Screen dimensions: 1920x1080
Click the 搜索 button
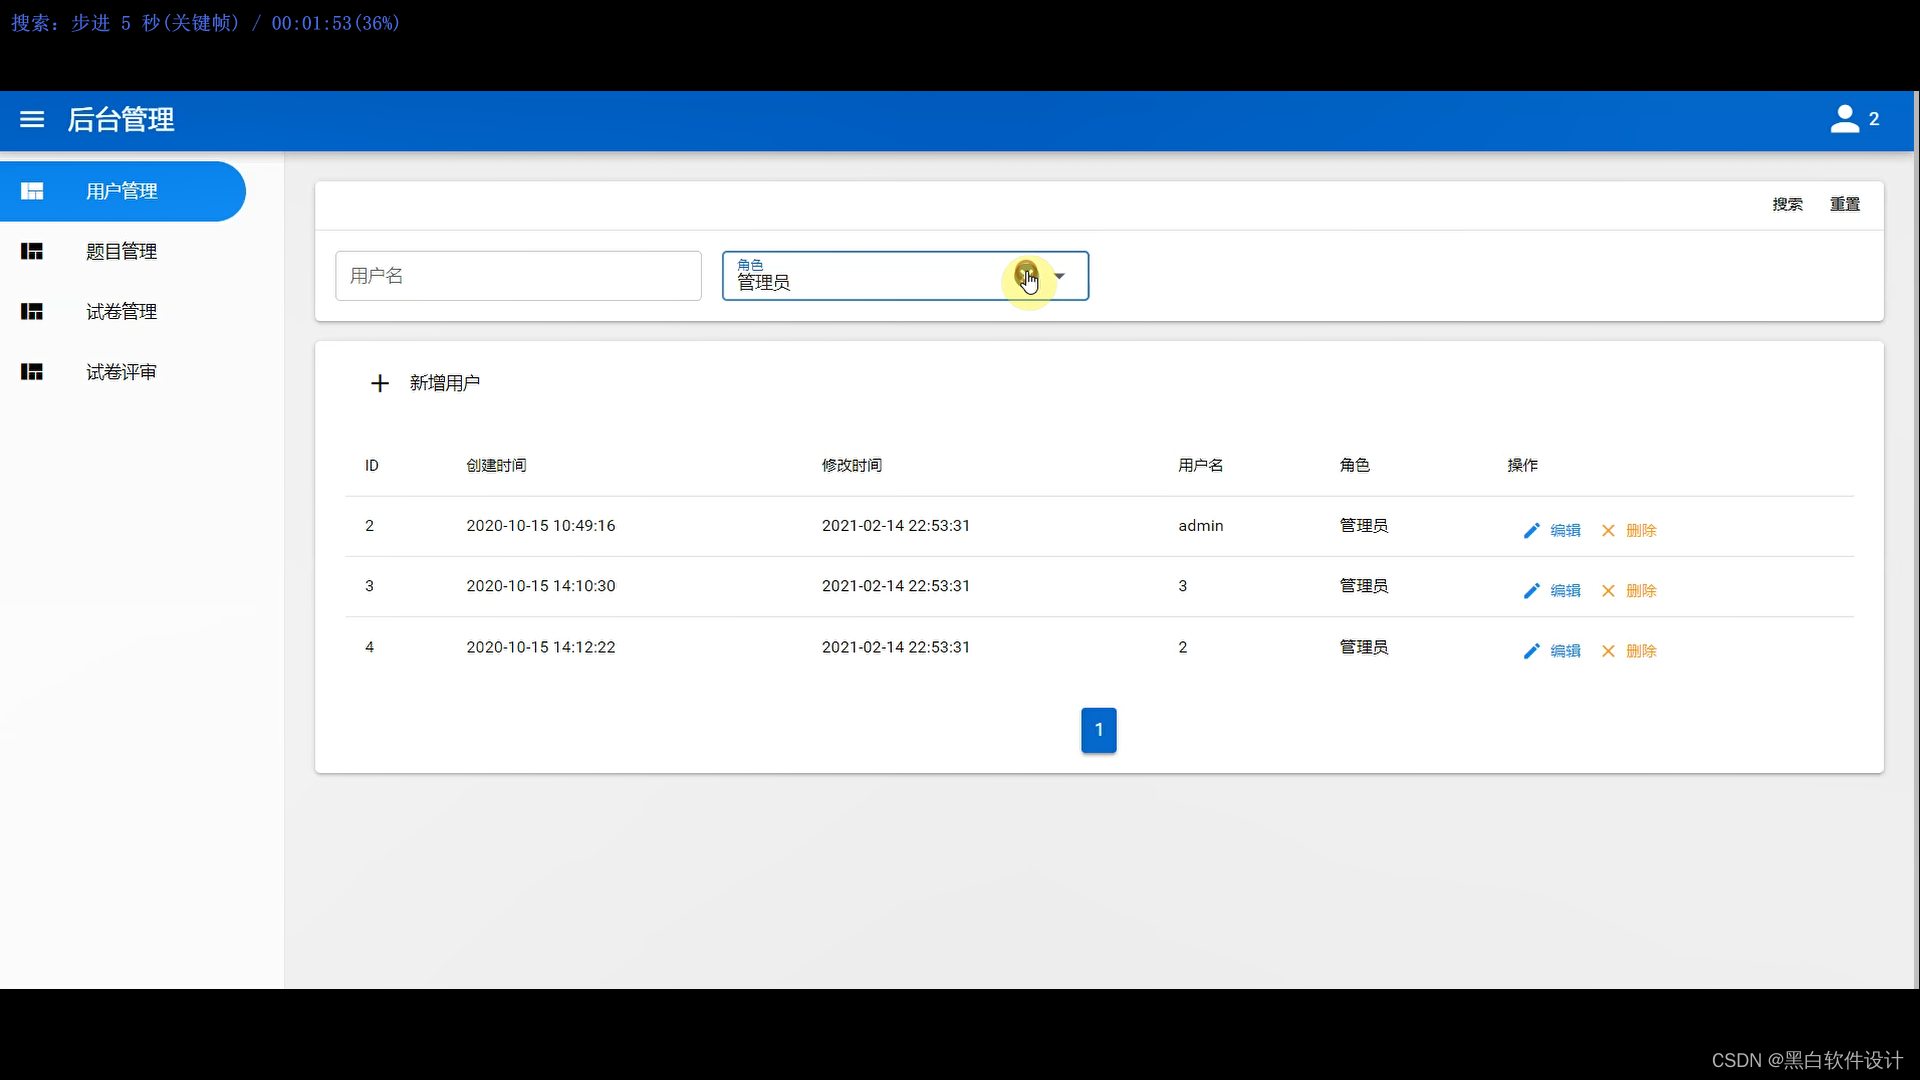tap(1787, 205)
